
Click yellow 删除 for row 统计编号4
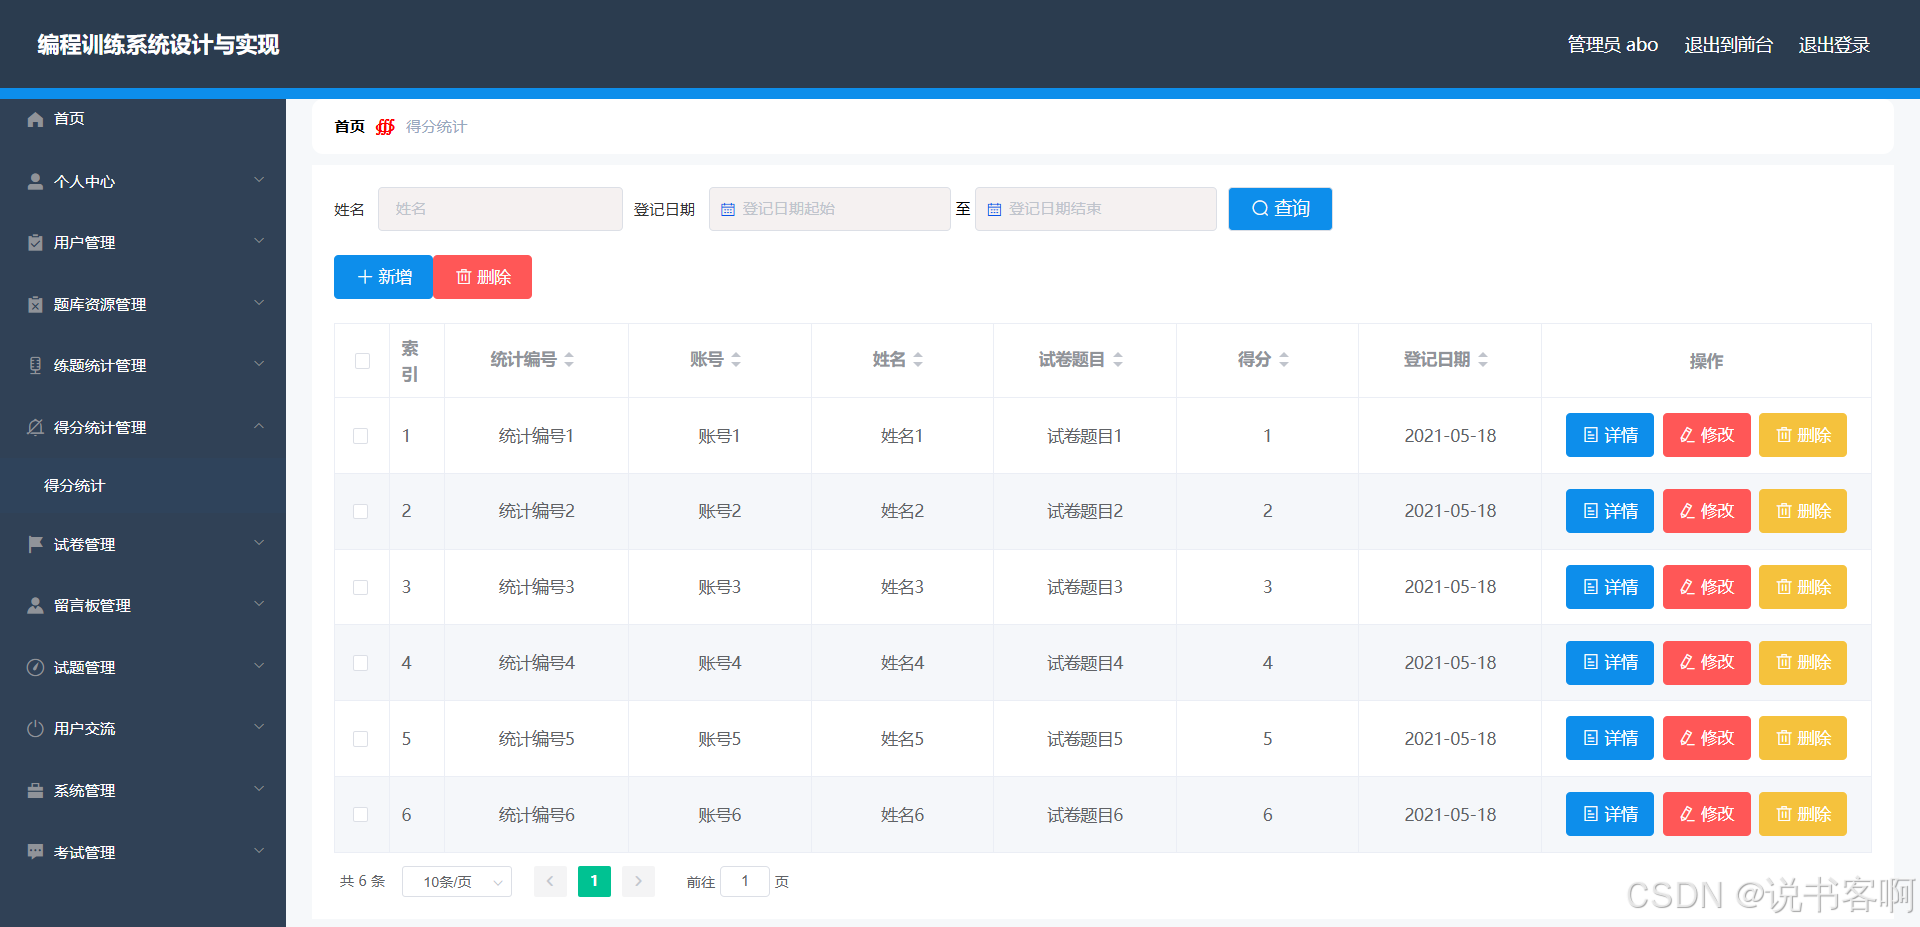[1803, 662]
